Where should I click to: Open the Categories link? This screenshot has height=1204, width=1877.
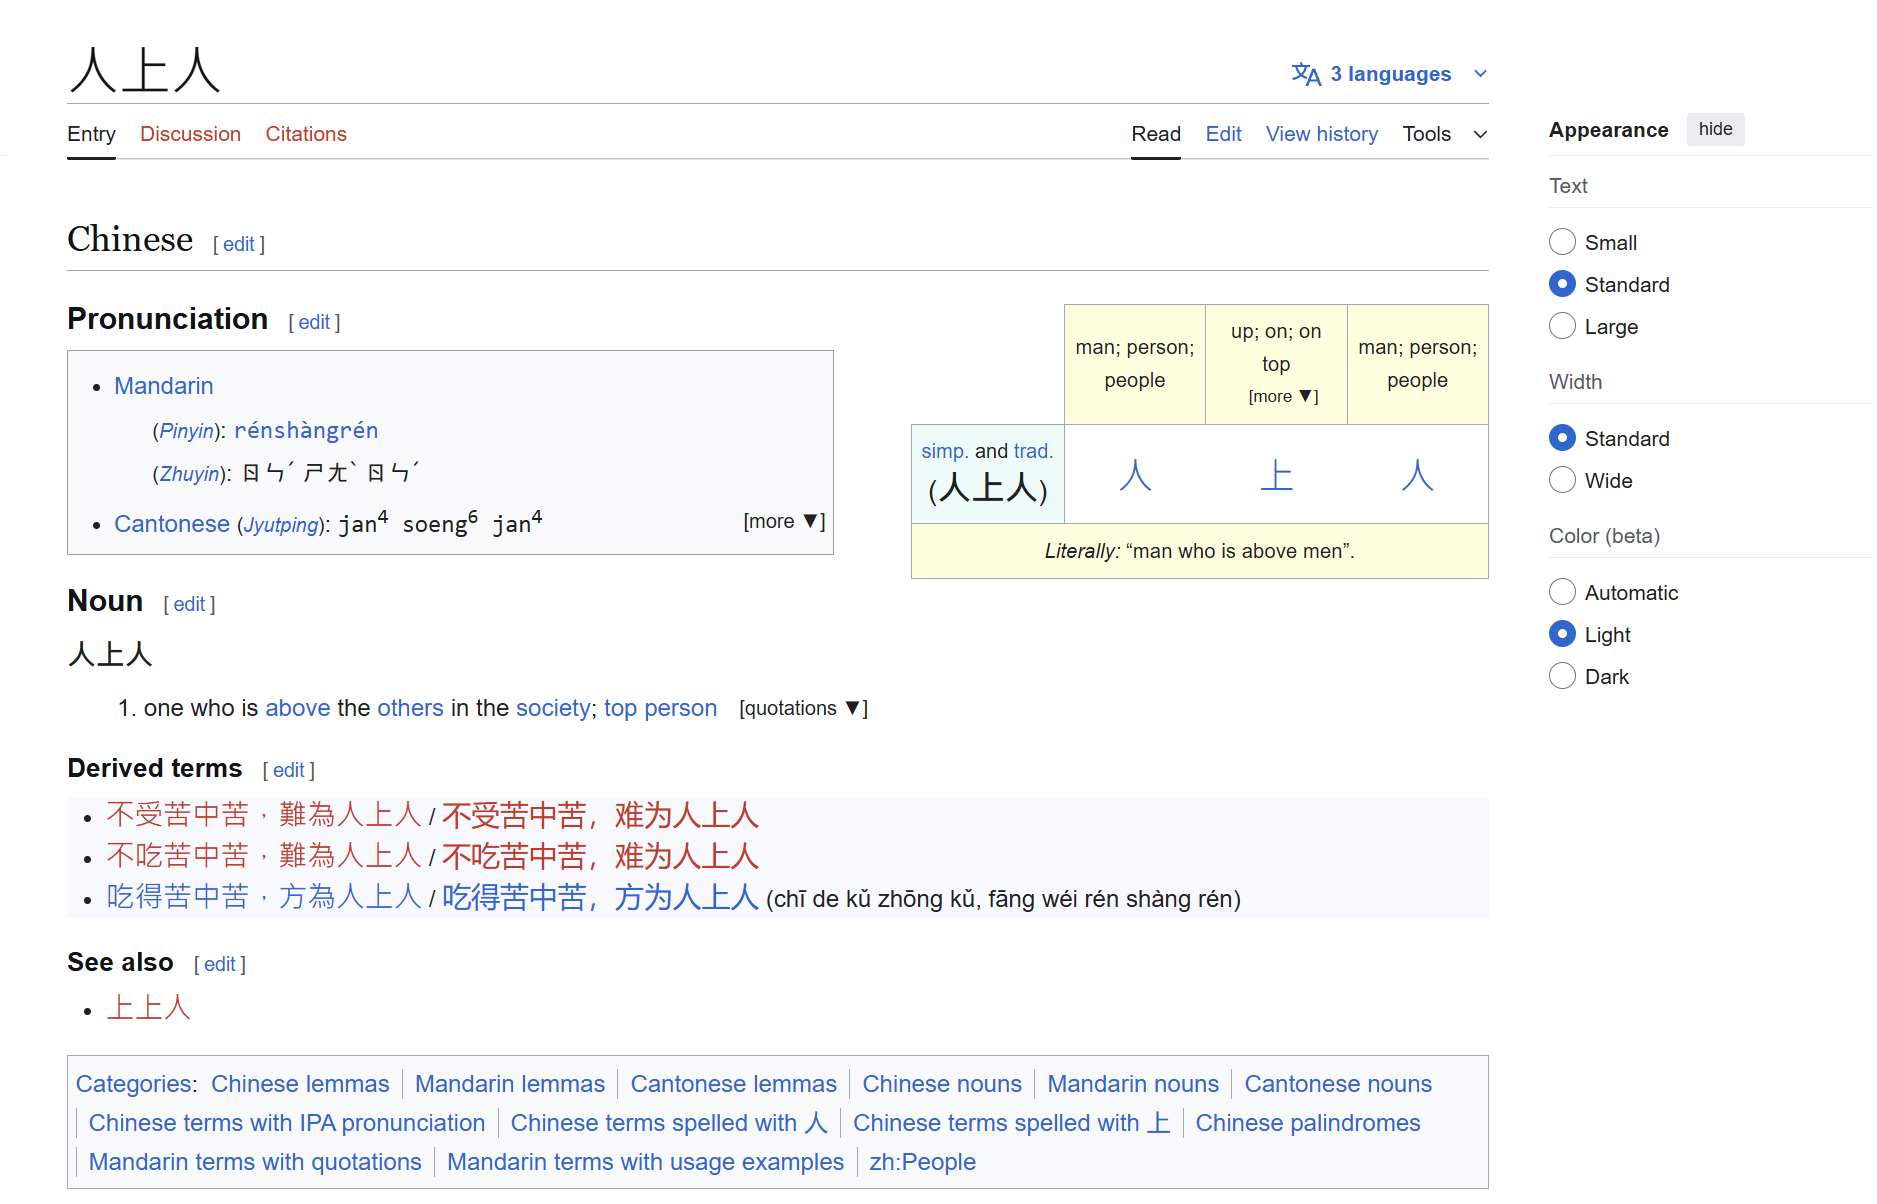(134, 1084)
